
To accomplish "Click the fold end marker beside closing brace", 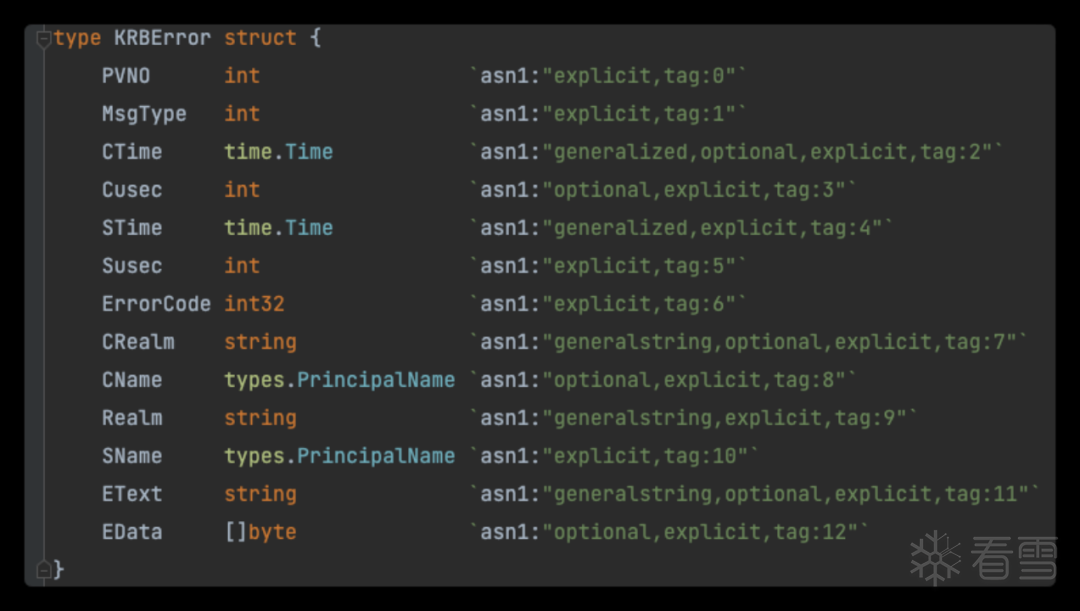I will [43, 570].
